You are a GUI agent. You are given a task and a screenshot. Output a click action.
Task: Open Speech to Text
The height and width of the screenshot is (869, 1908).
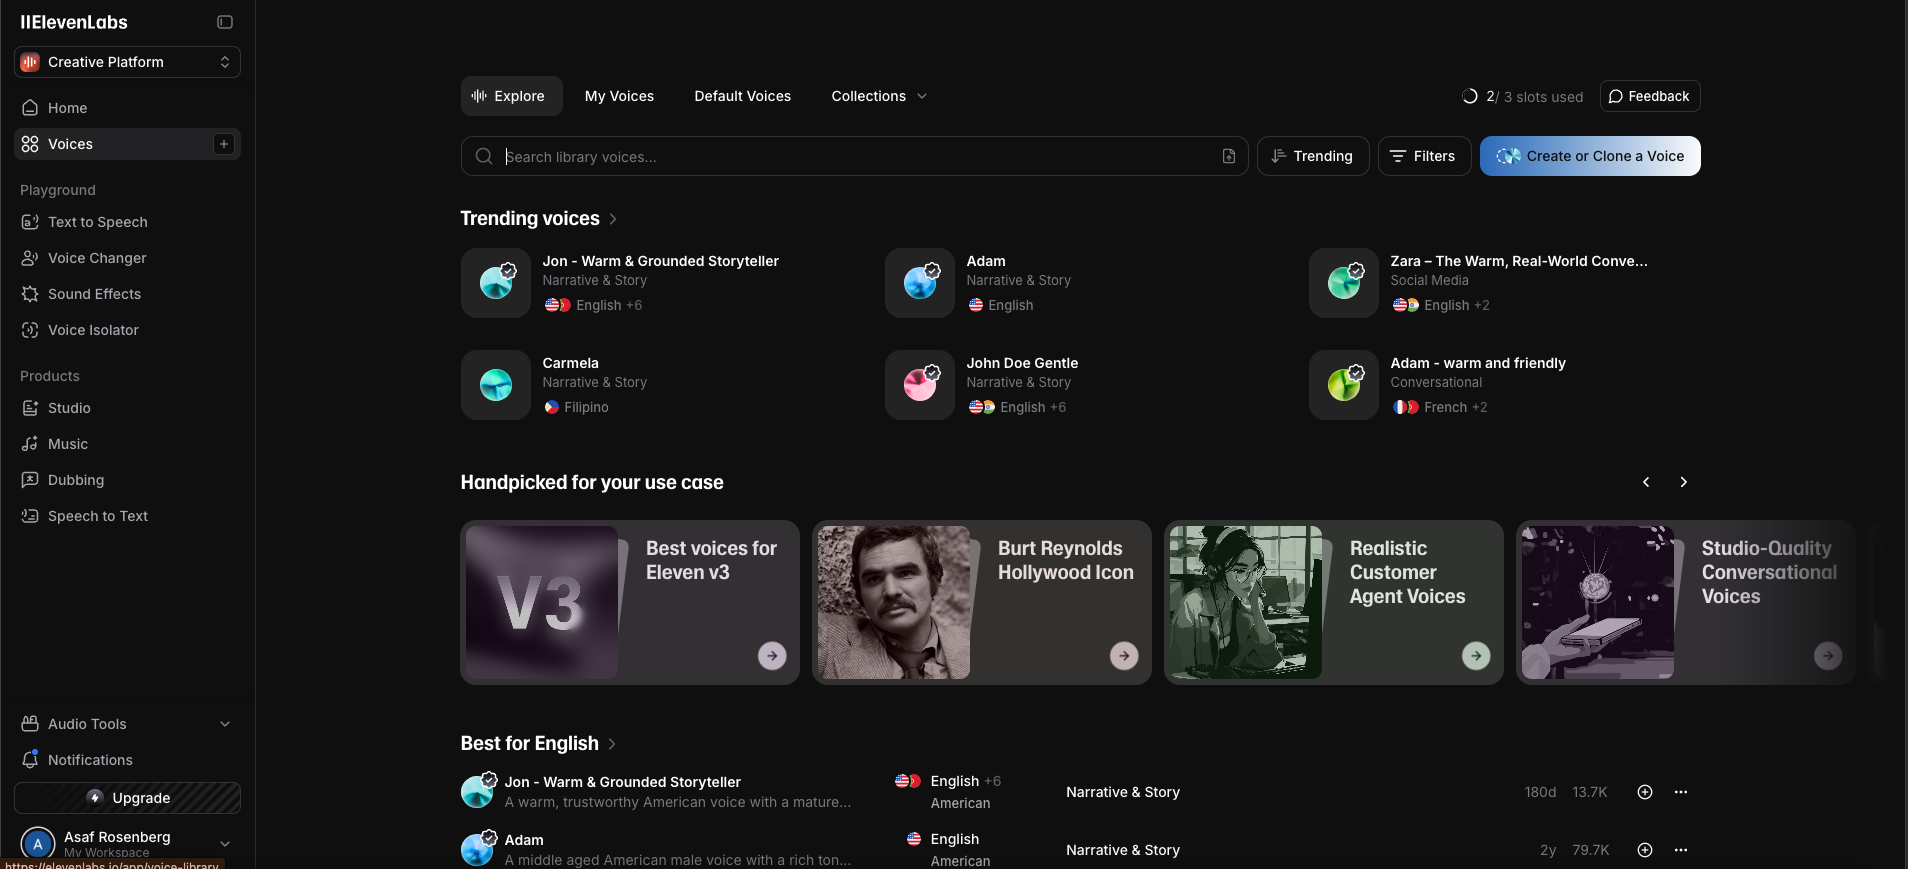click(x=127, y=516)
